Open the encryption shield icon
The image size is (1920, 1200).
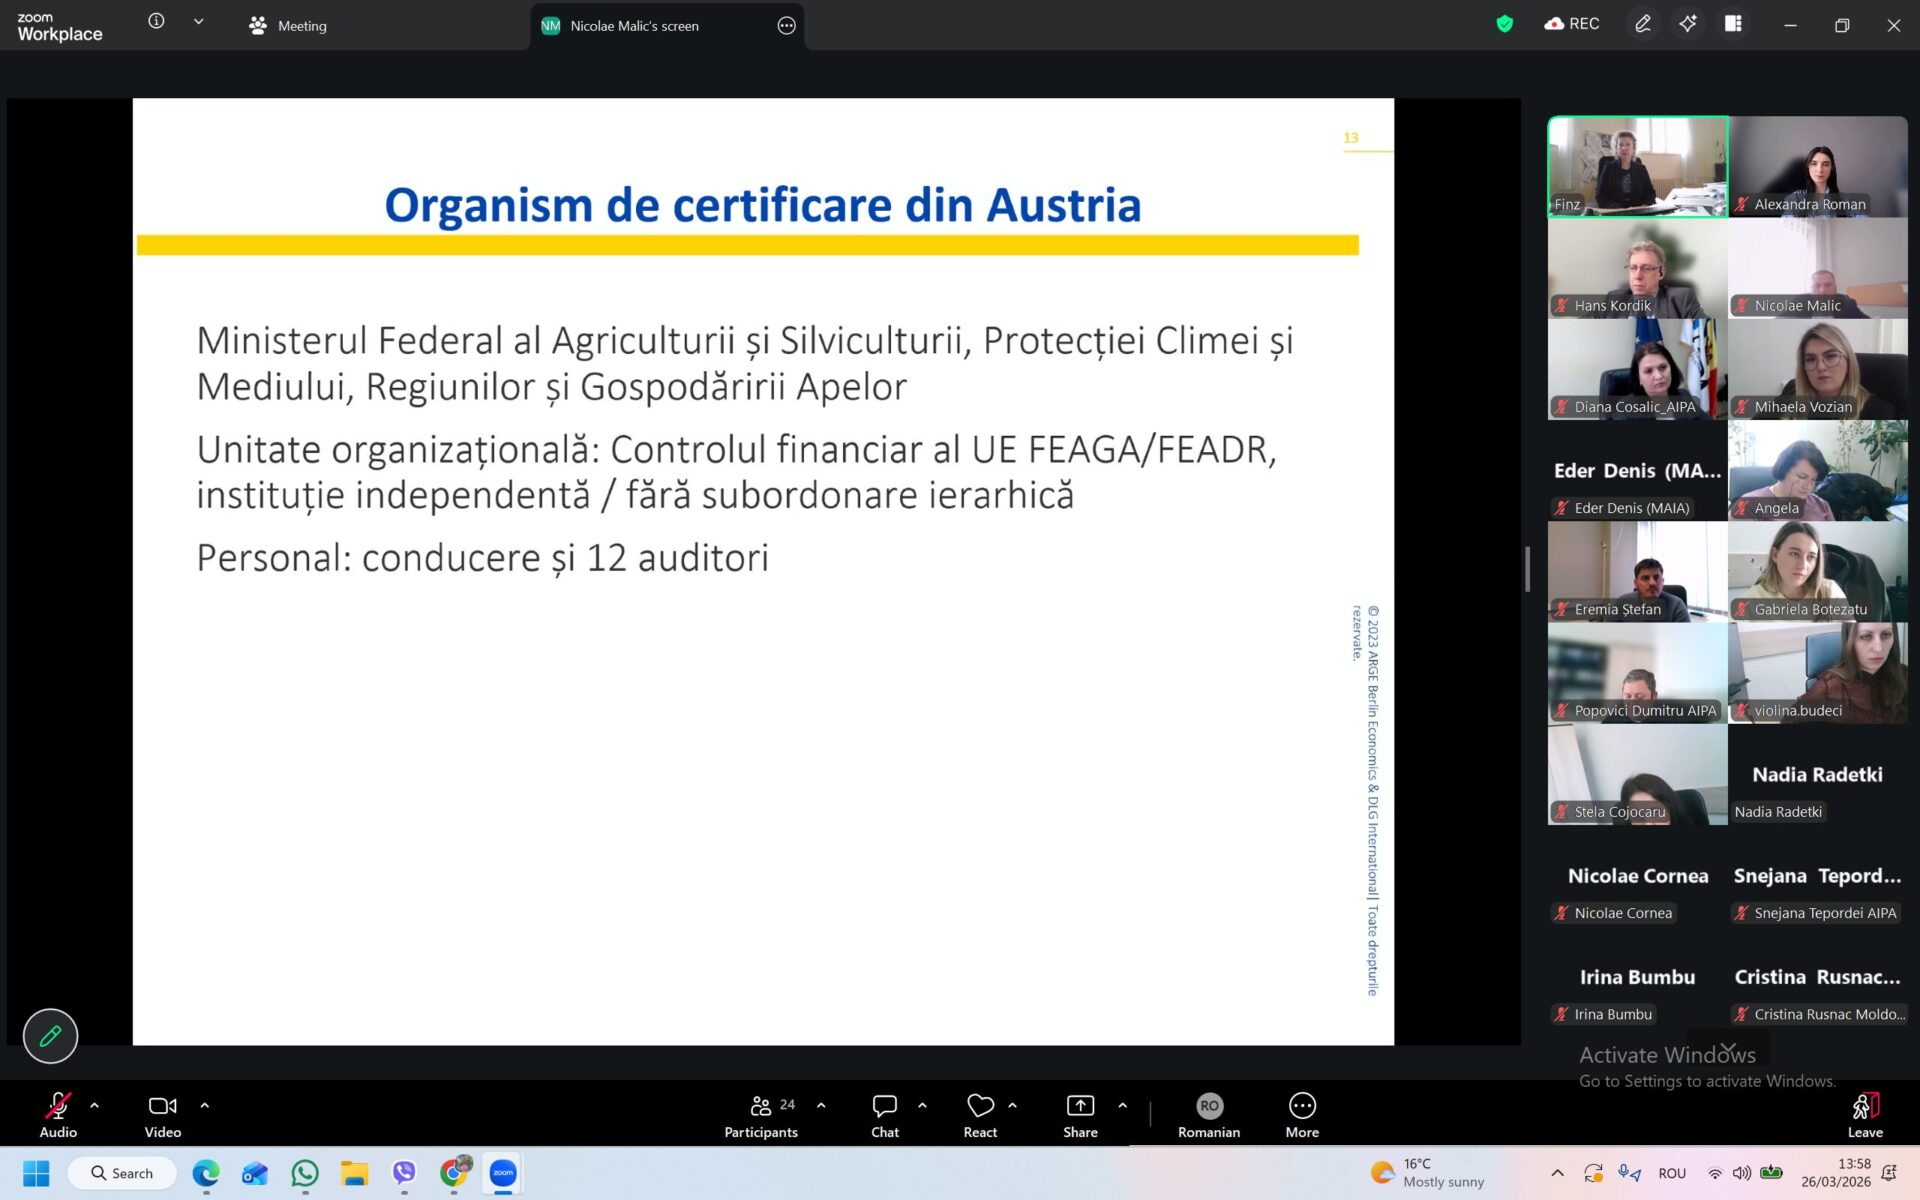pyautogui.click(x=1504, y=24)
